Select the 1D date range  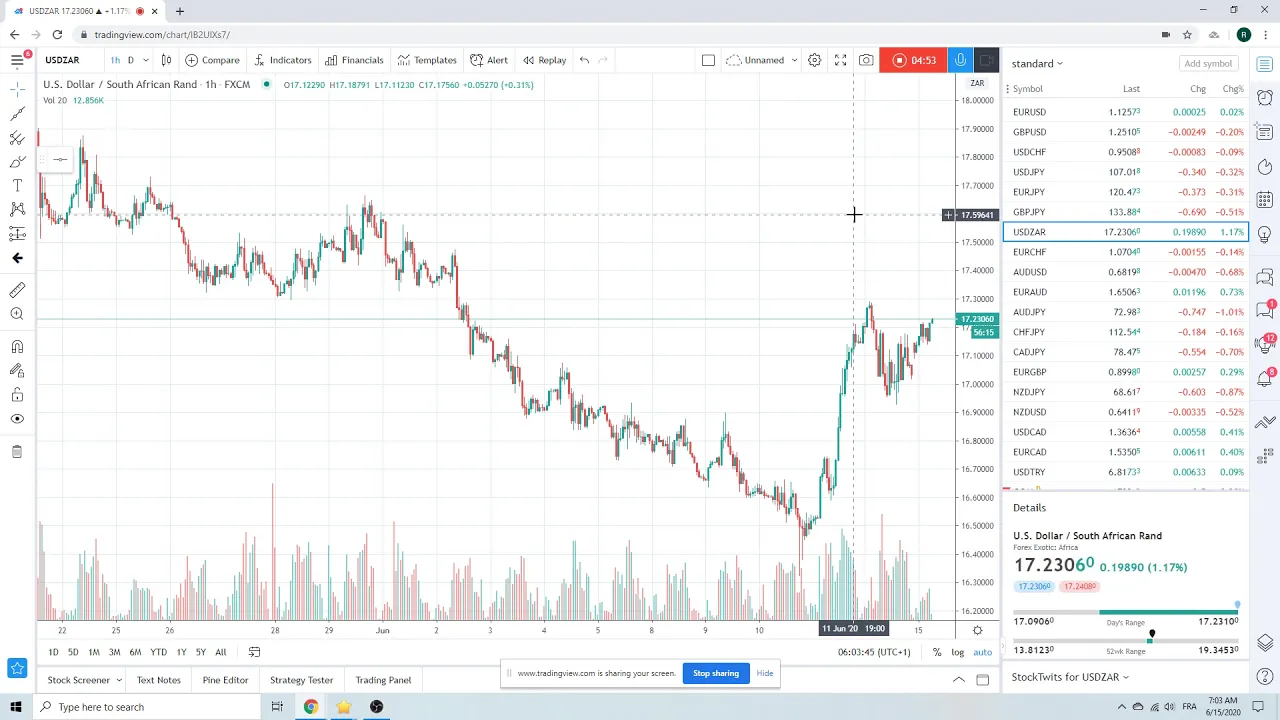(53, 652)
